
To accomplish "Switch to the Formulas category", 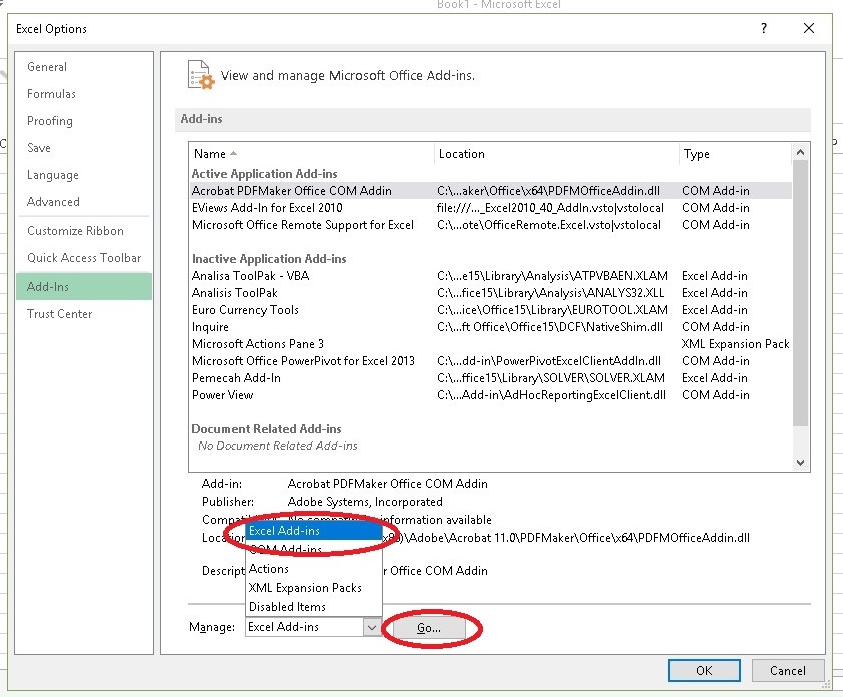I will tap(51, 94).
